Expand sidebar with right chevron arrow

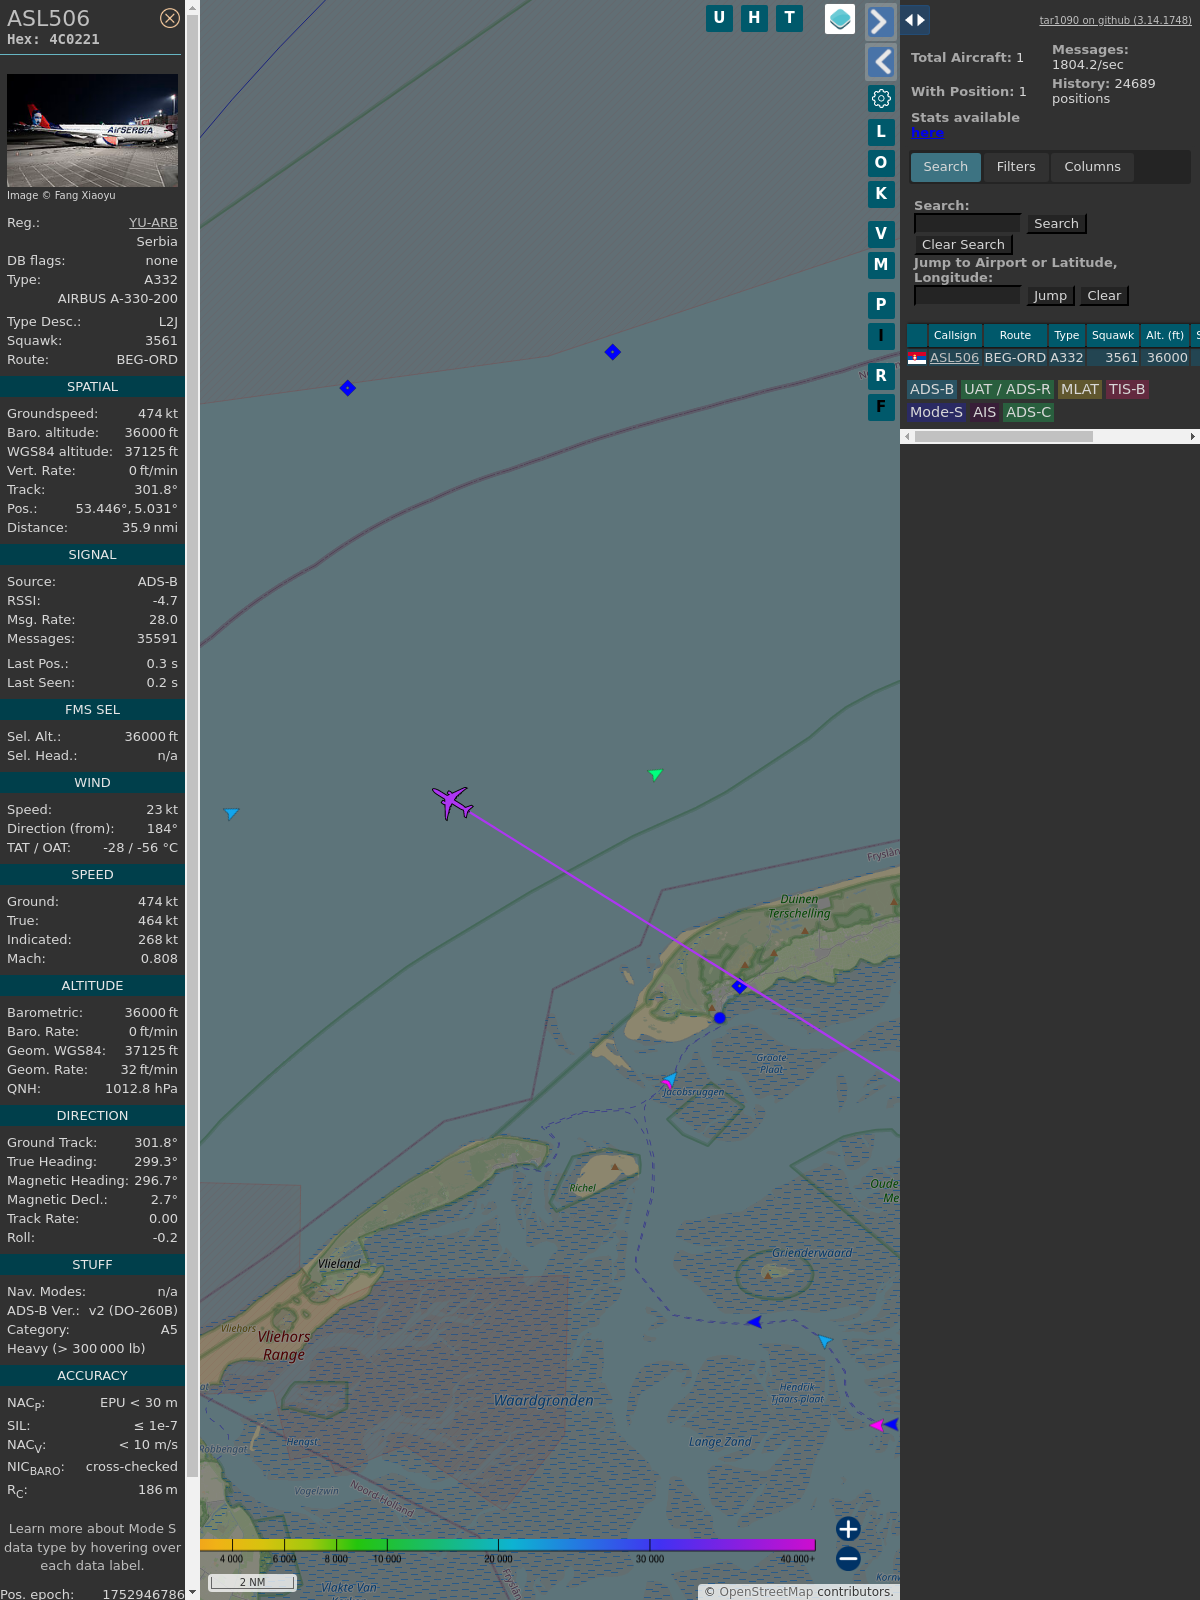coord(880,22)
